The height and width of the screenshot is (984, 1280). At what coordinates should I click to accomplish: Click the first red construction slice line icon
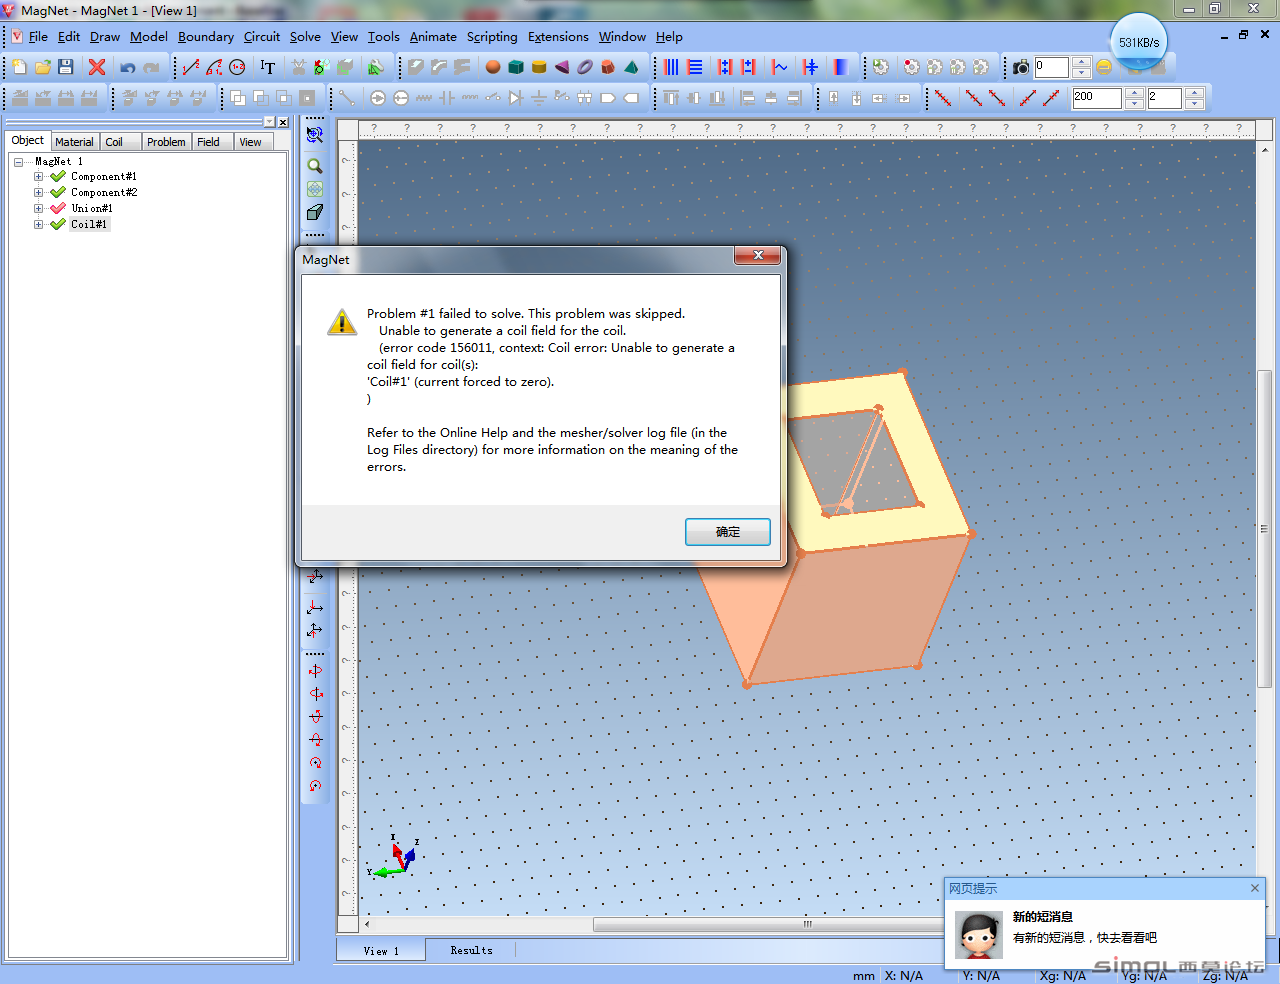(x=943, y=97)
